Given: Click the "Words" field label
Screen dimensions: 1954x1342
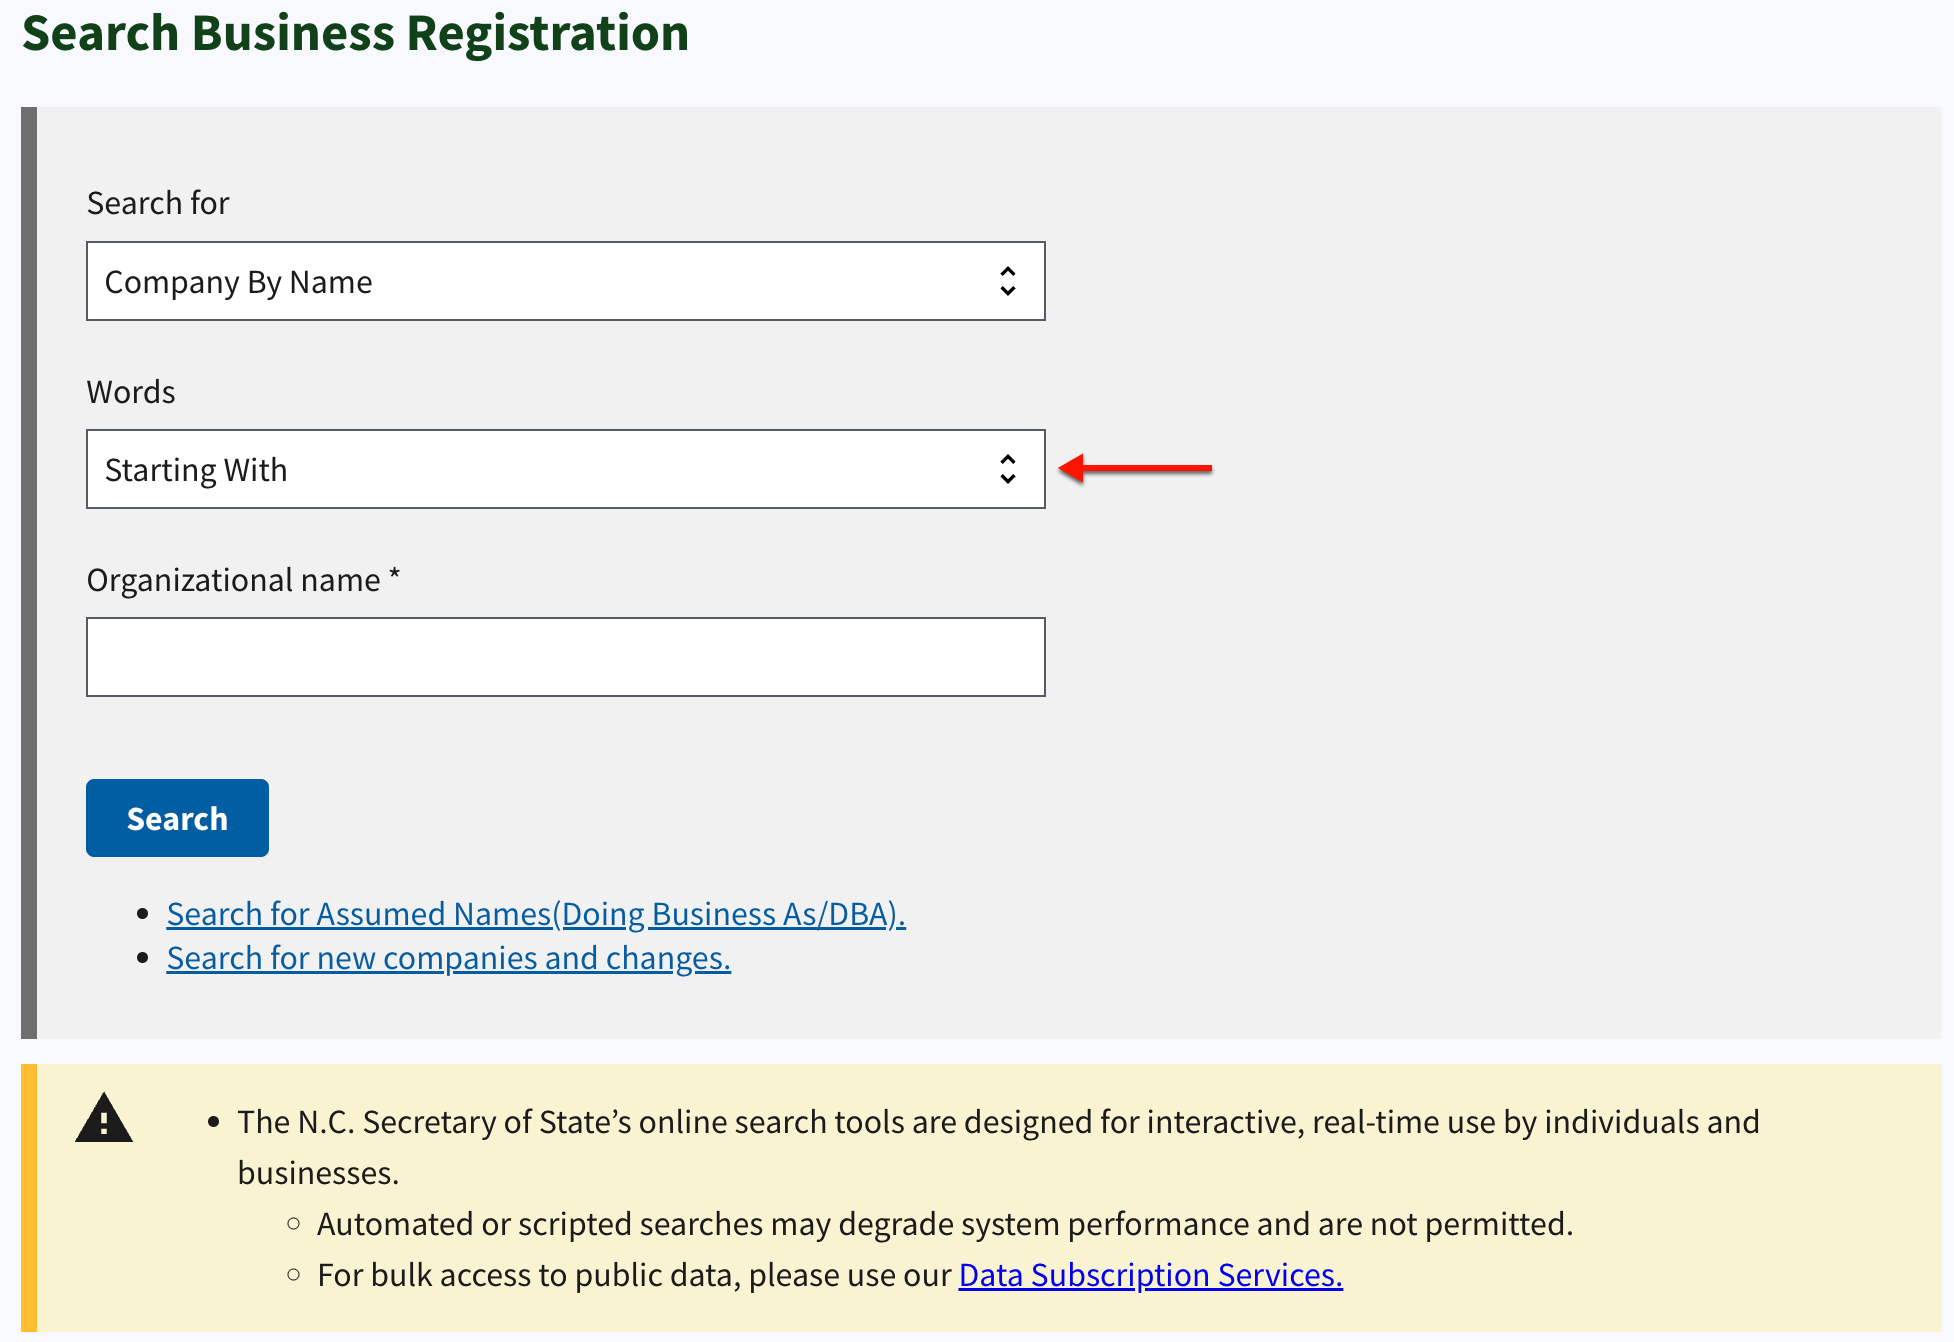Looking at the screenshot, I should (x=131, y=392).
